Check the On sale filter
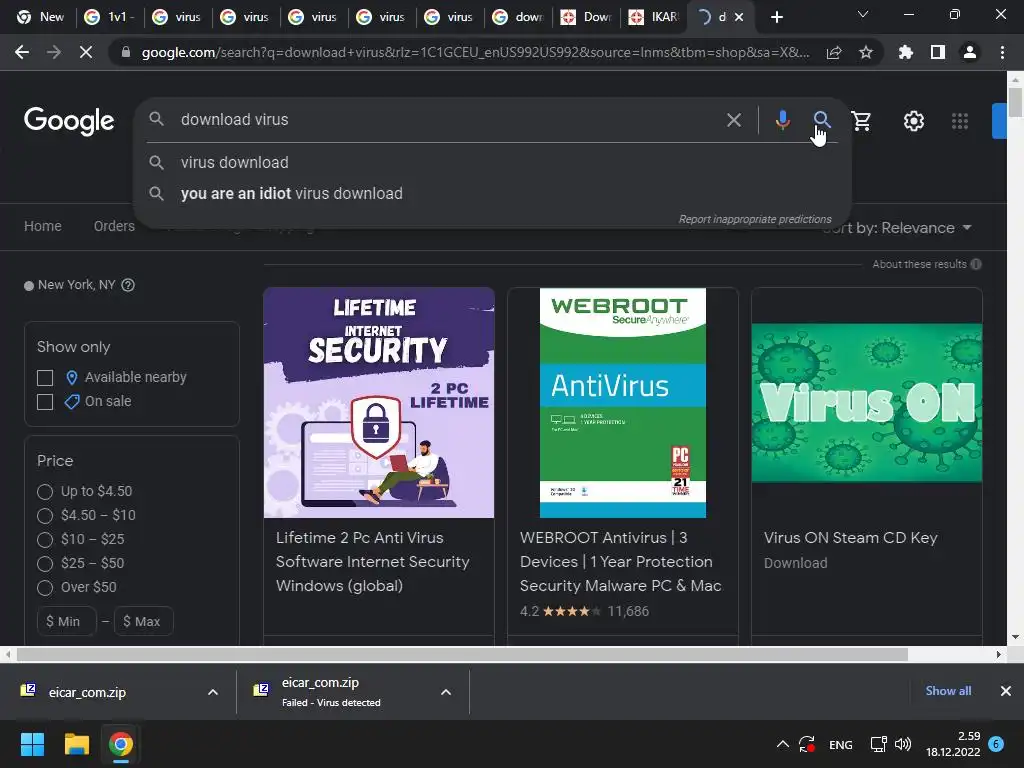The width and height of the screenshot is (1024, 768). click(x=45, y=402)
